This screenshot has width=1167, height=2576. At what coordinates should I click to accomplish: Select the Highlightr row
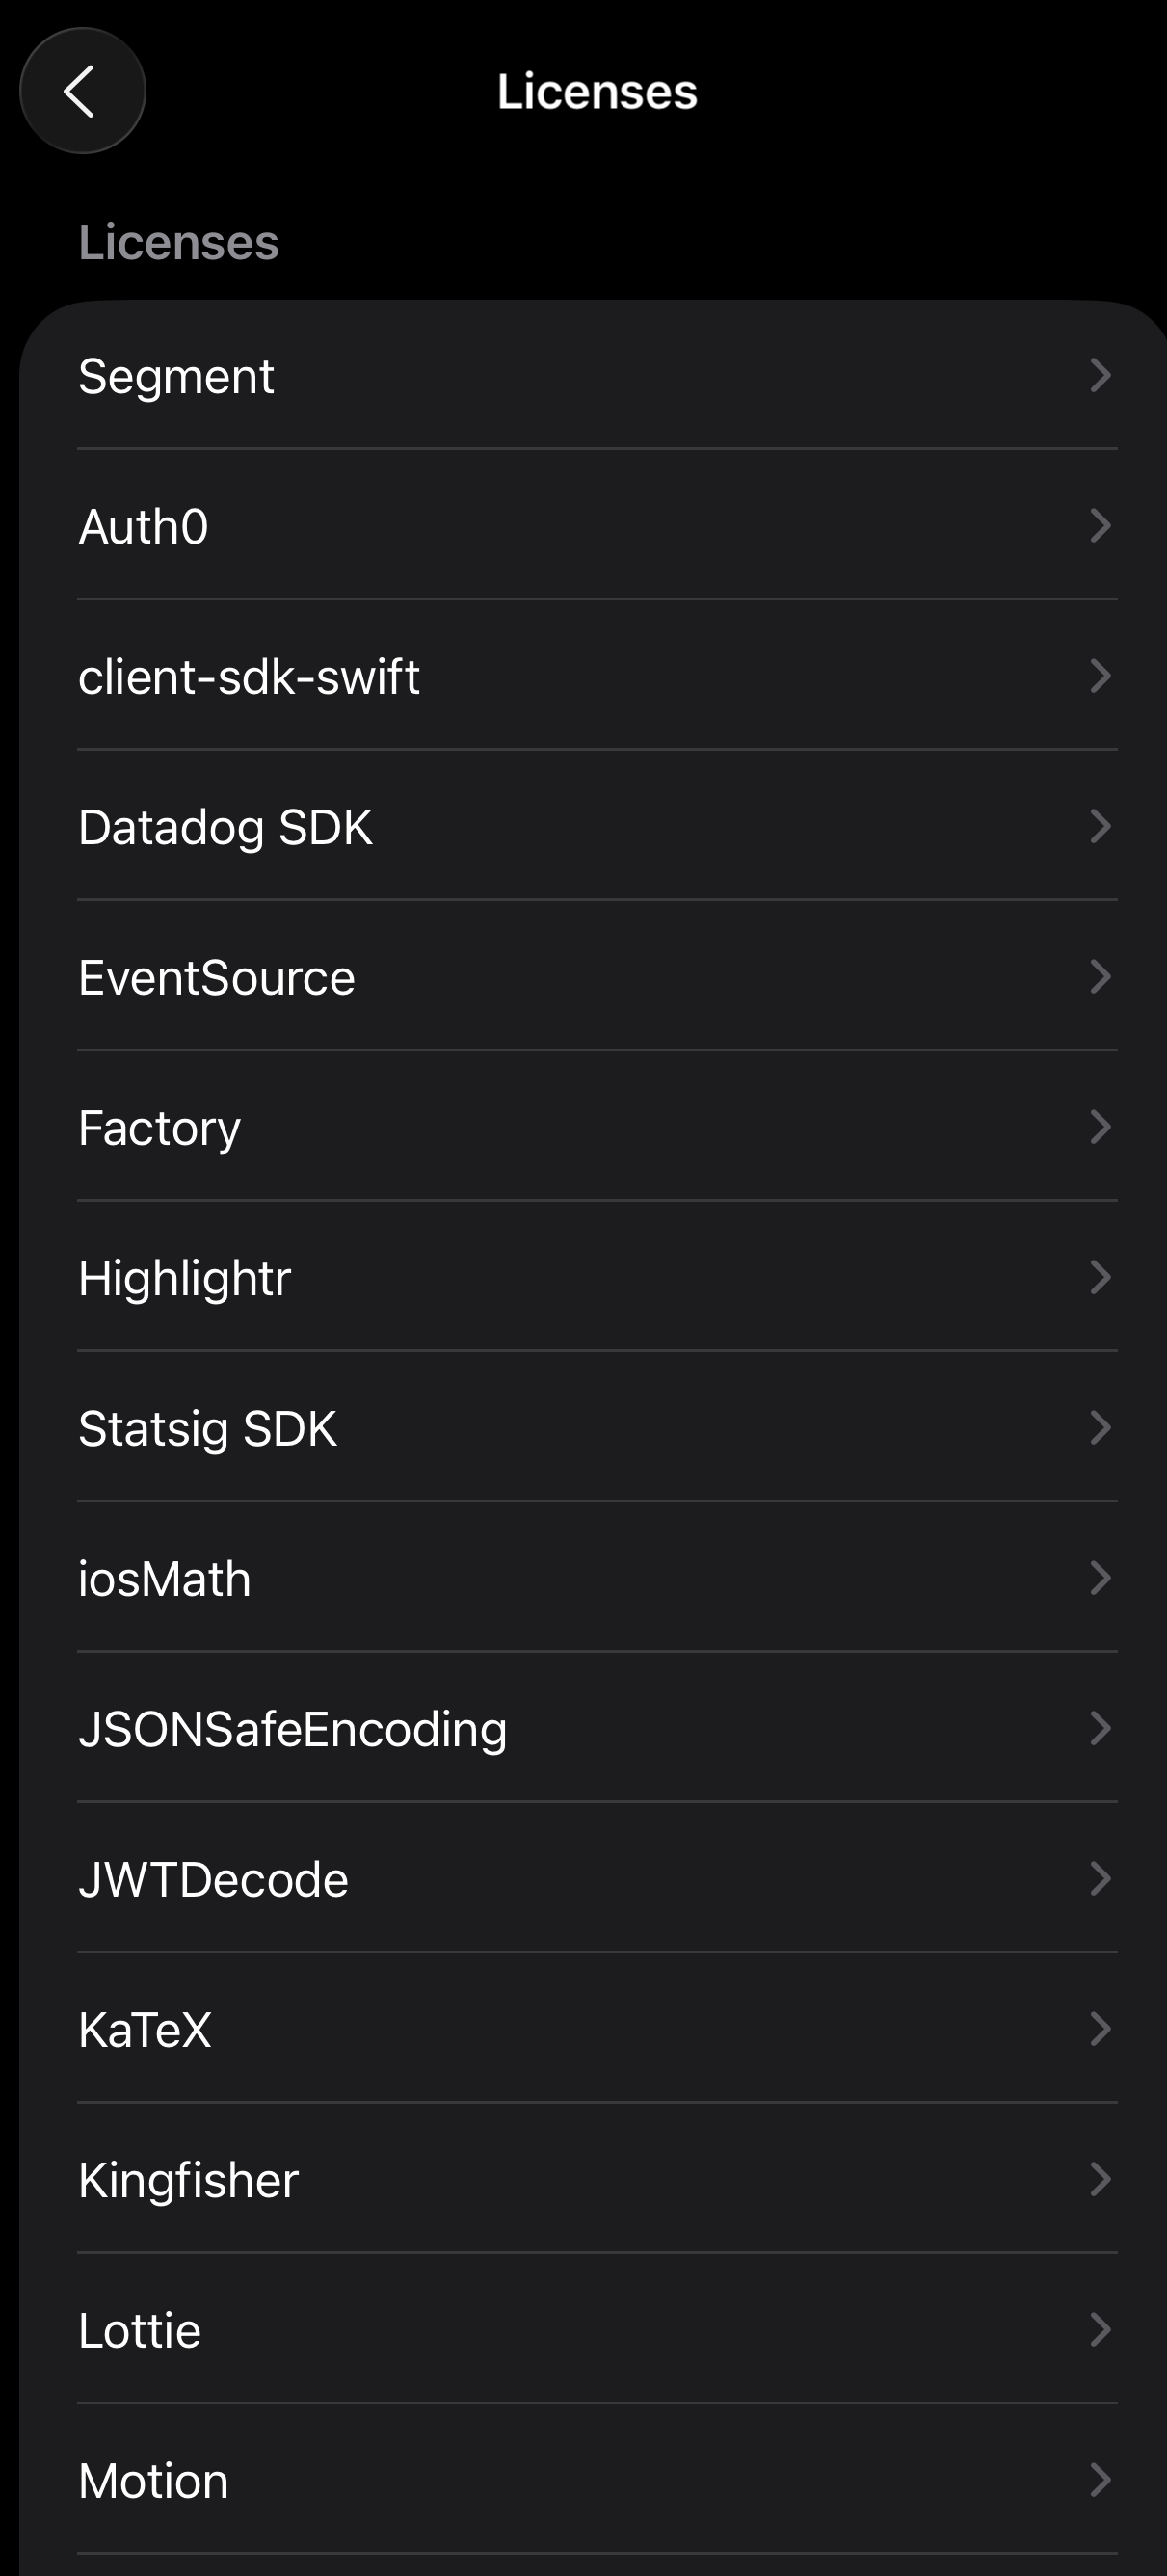pyautogui.click(x=185, y=1277)
